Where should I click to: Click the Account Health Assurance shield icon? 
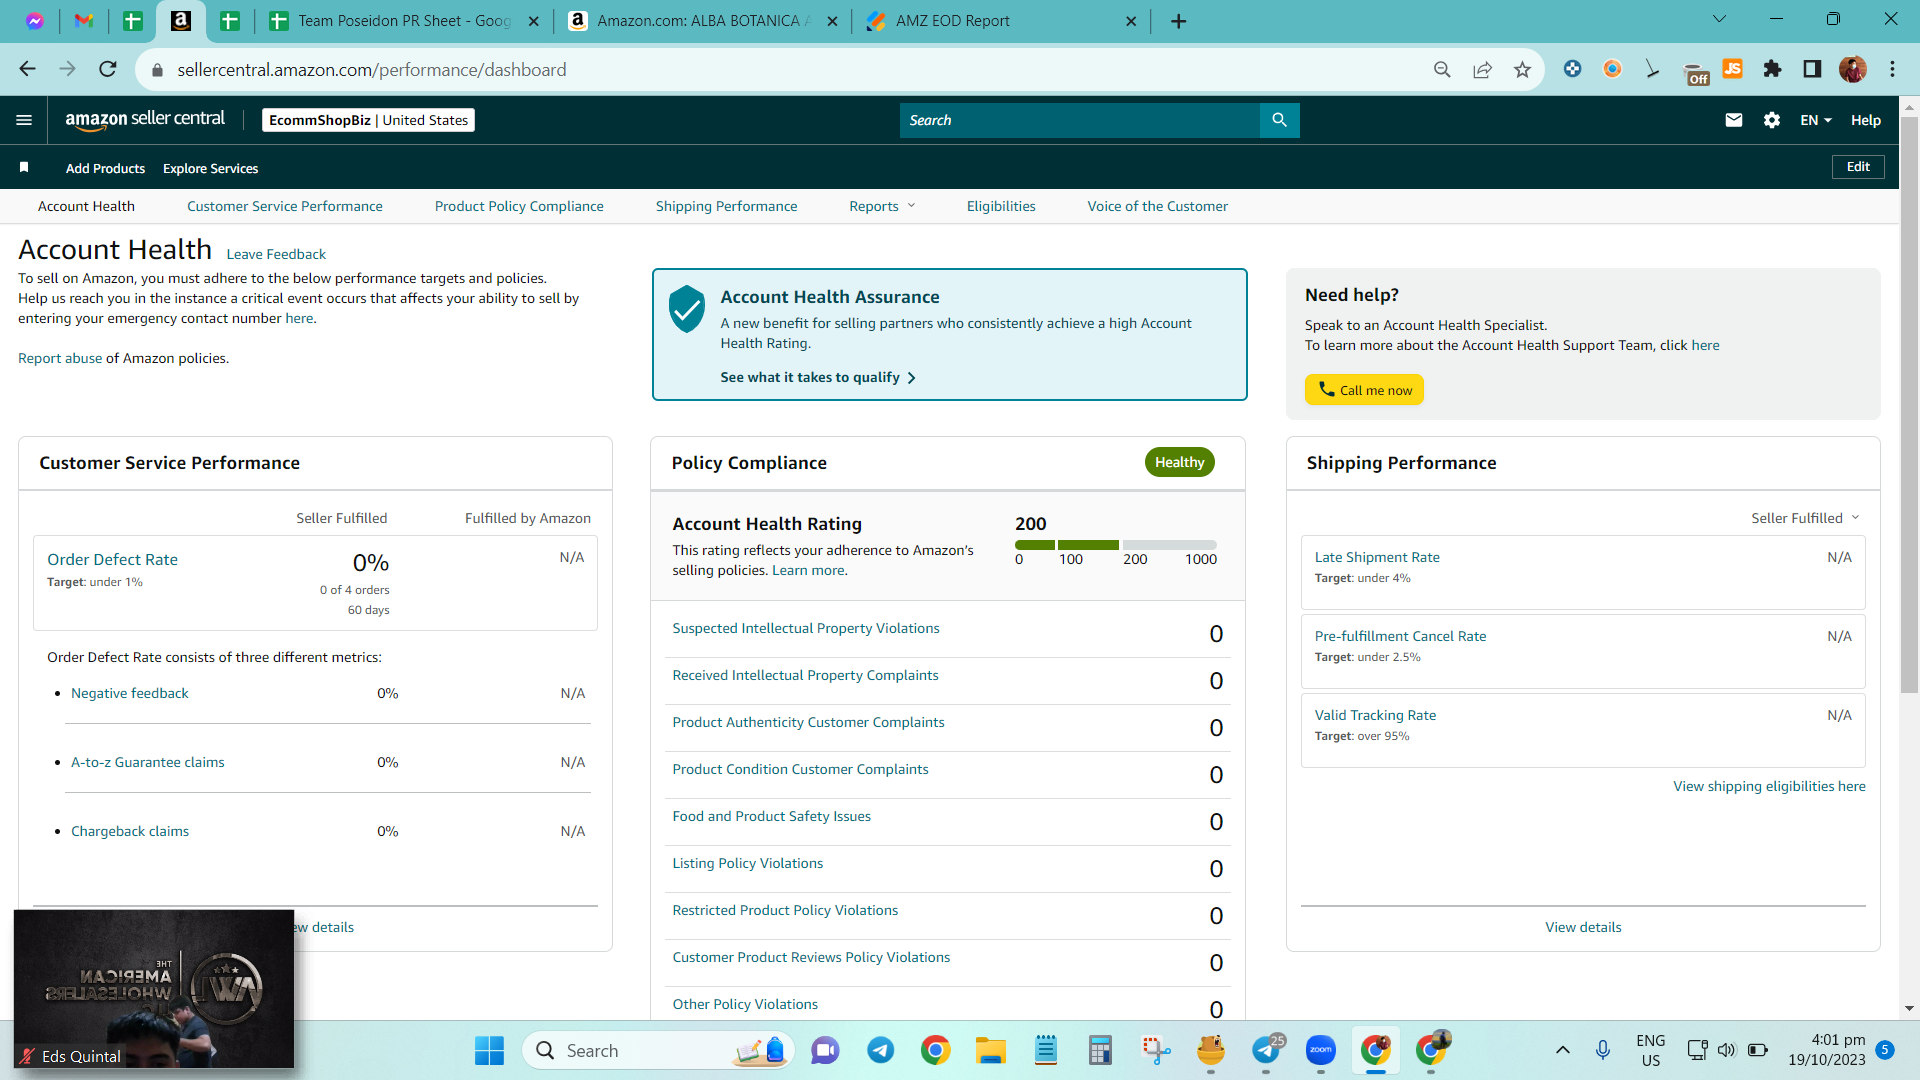(687, 308)
